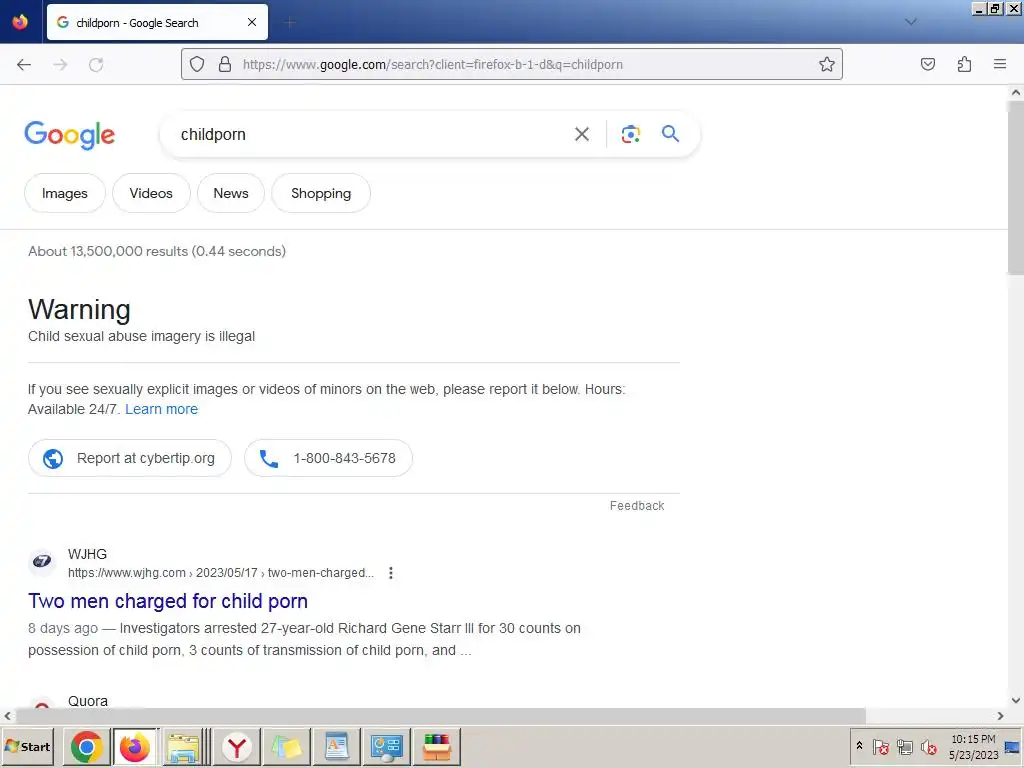Click the vertical scrollbar down arrow
Image resolution: width=1024 pixels, height=768 pixels.
coord(1016,700)
